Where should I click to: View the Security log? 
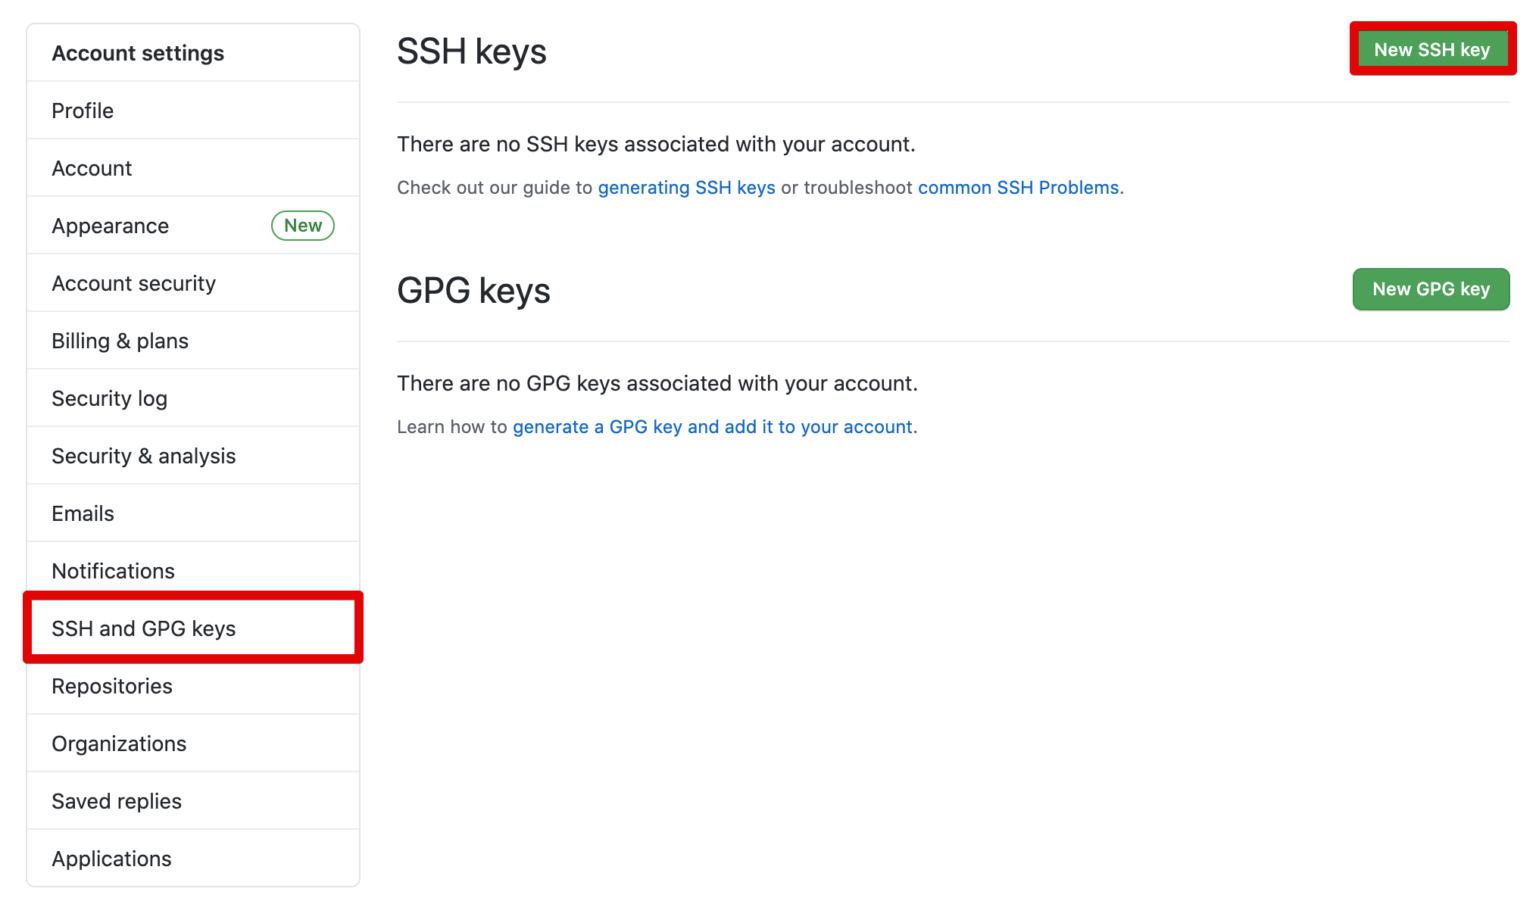[x=109, y=398]
